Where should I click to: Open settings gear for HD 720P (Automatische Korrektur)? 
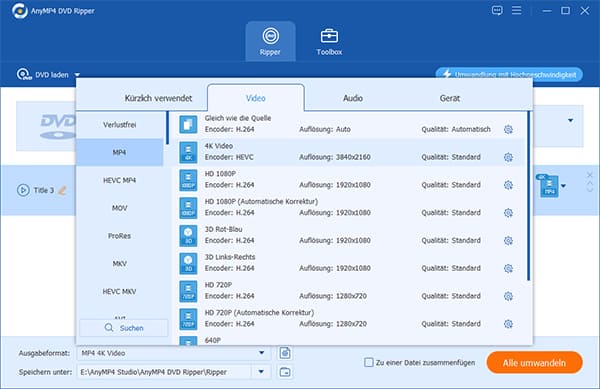click(508, 324)
